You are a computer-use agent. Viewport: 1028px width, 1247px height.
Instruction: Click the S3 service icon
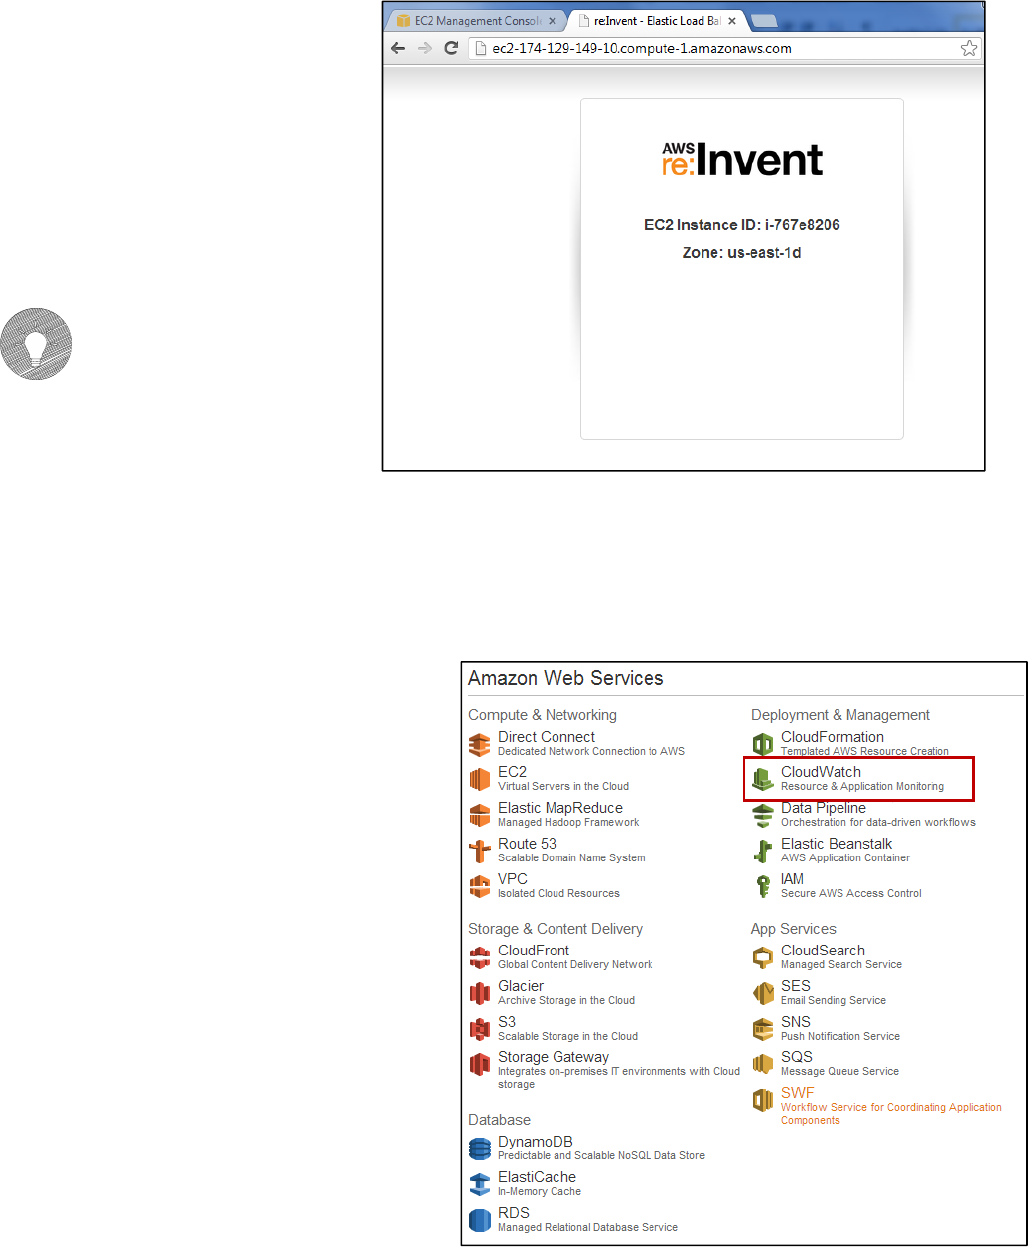point(480,1029)
